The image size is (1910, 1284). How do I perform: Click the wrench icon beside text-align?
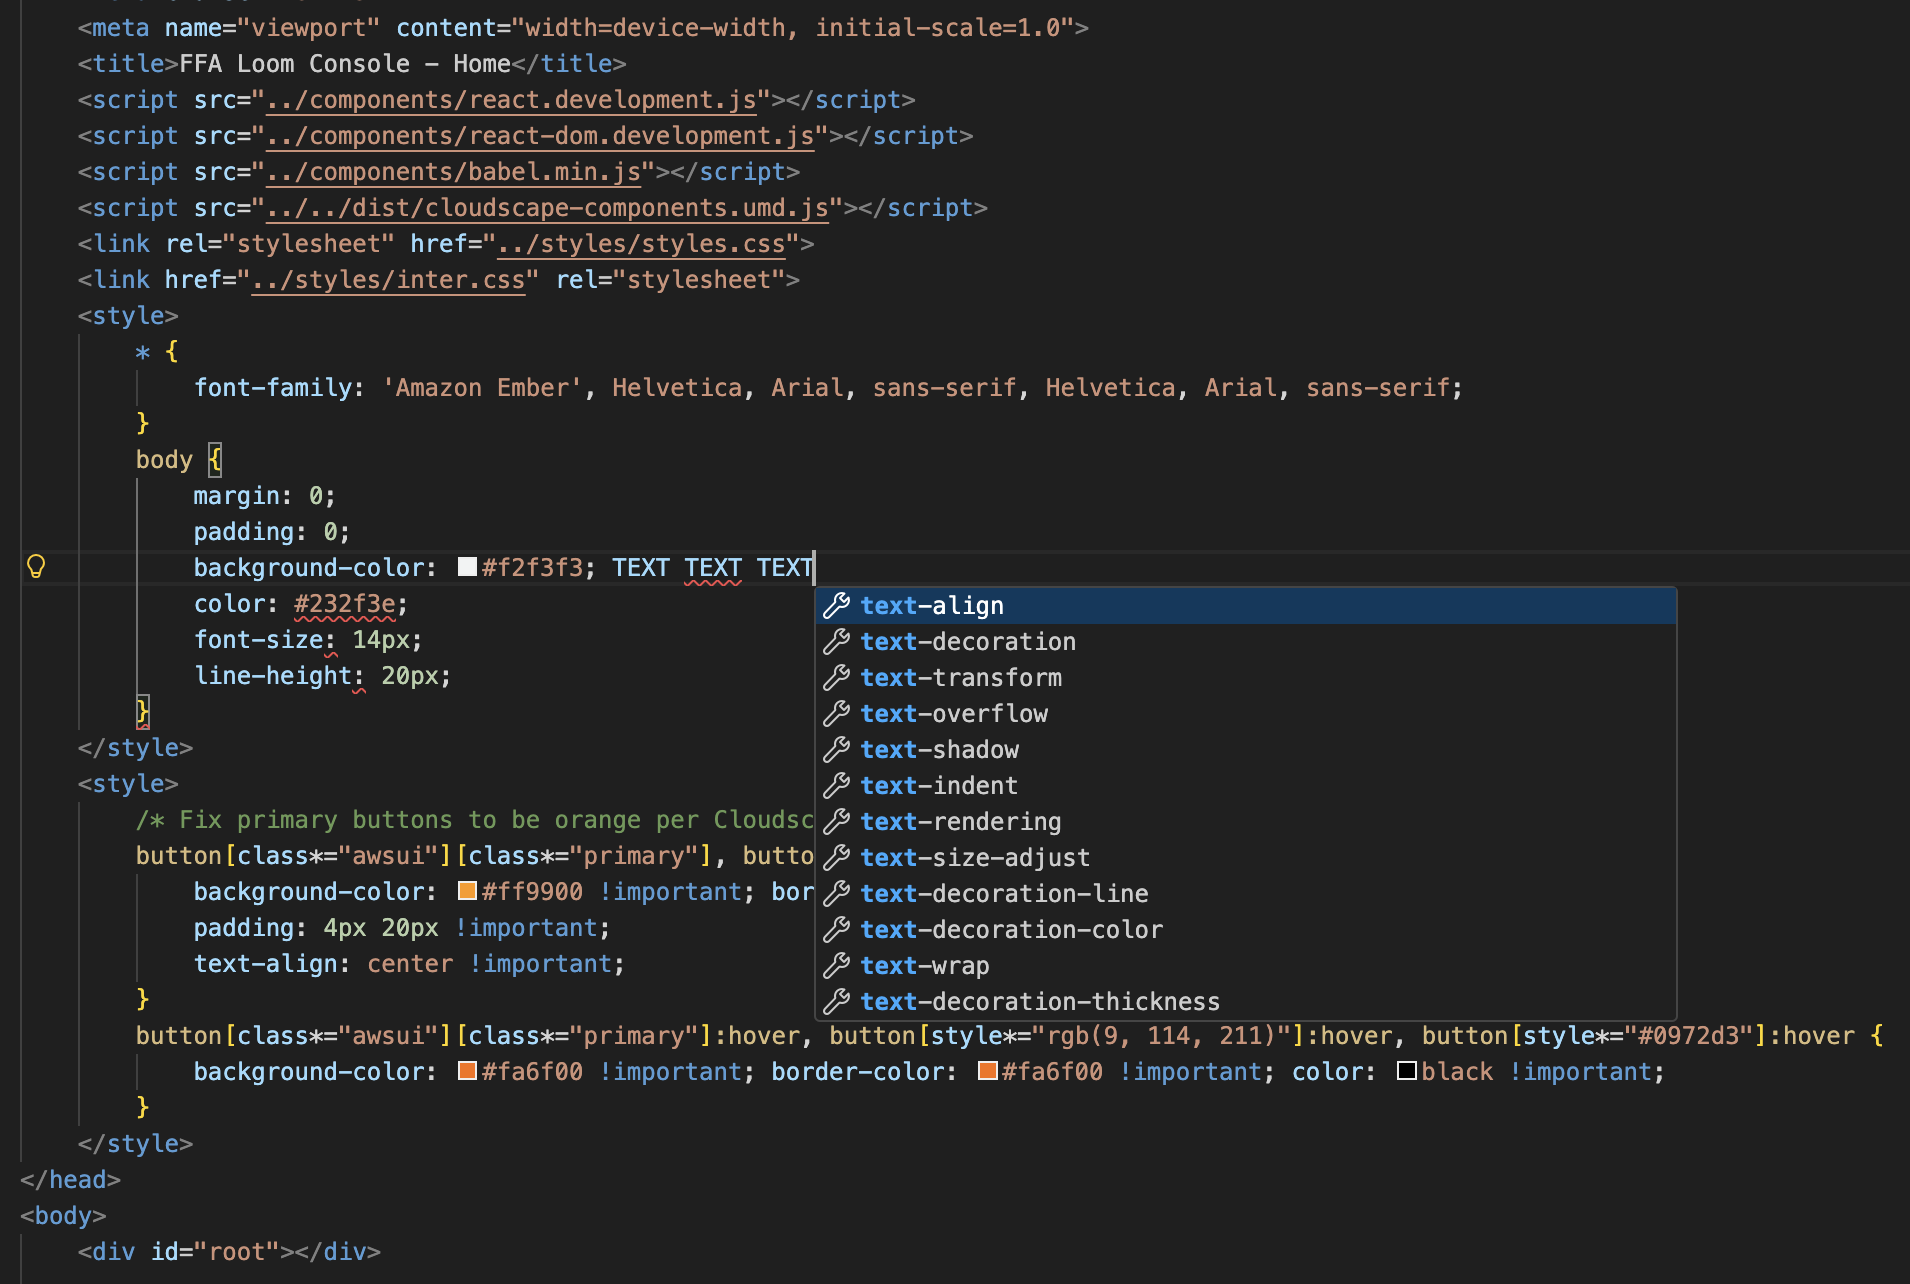(836, 605)
